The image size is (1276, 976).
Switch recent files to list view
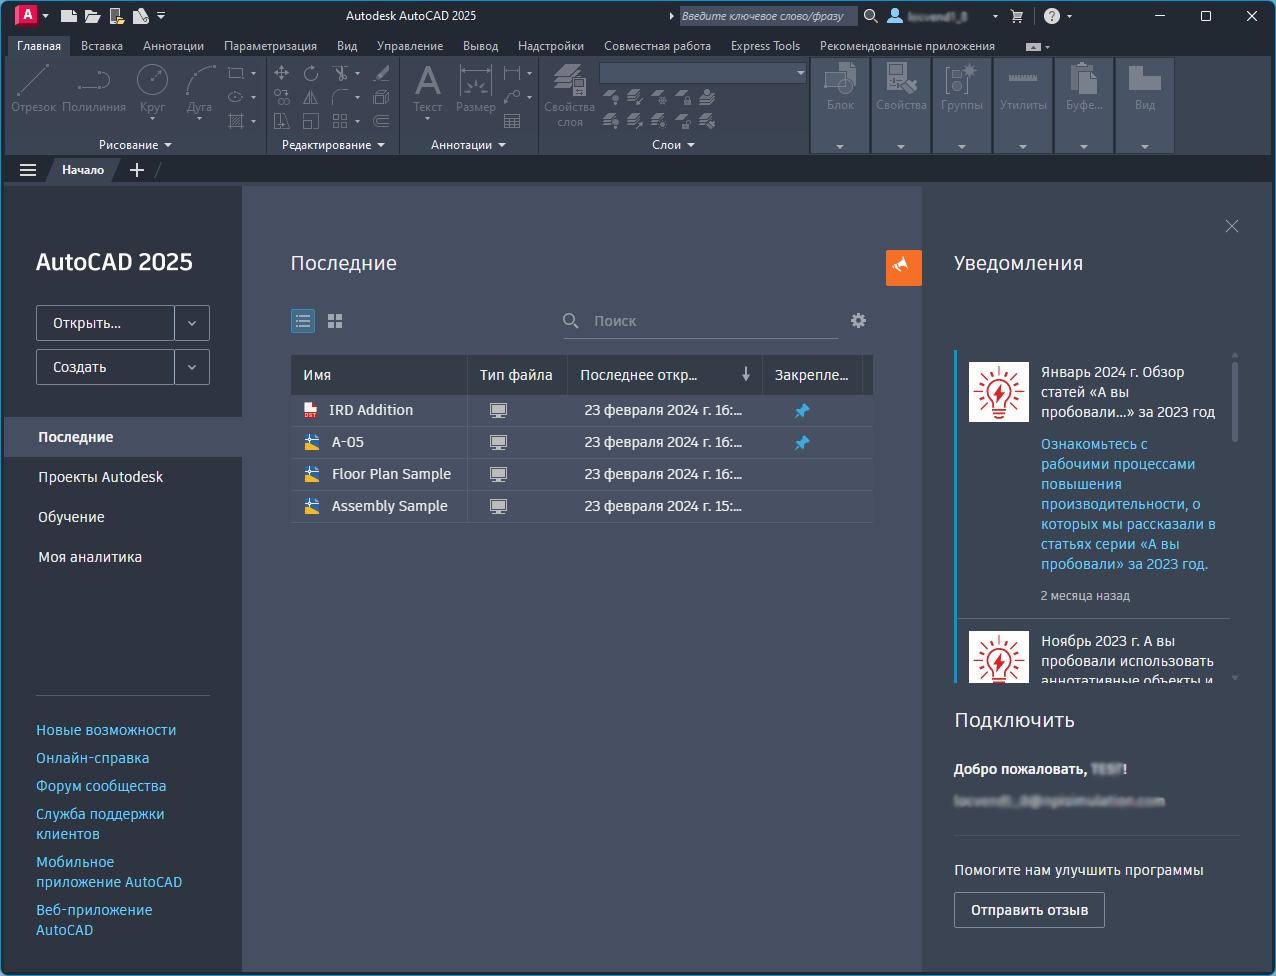[x=303, y=321]
